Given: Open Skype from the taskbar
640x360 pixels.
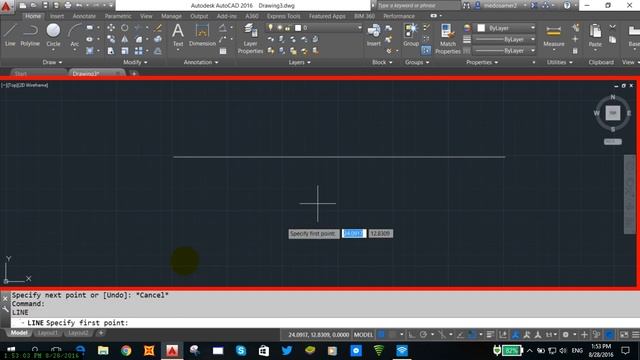Looking at the screenshot, I should click(x=241, y=351).
